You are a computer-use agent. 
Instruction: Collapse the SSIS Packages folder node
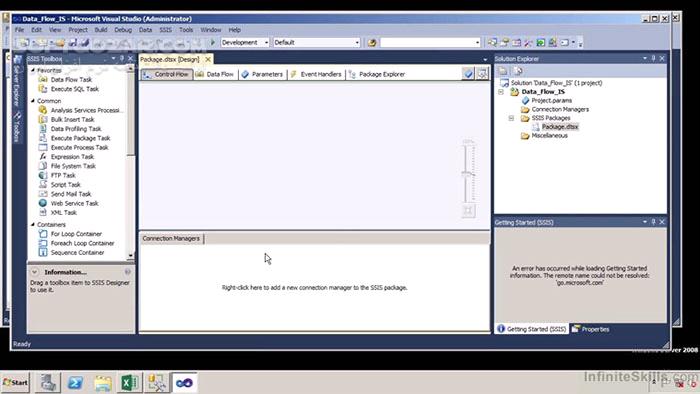click(512, 118)
